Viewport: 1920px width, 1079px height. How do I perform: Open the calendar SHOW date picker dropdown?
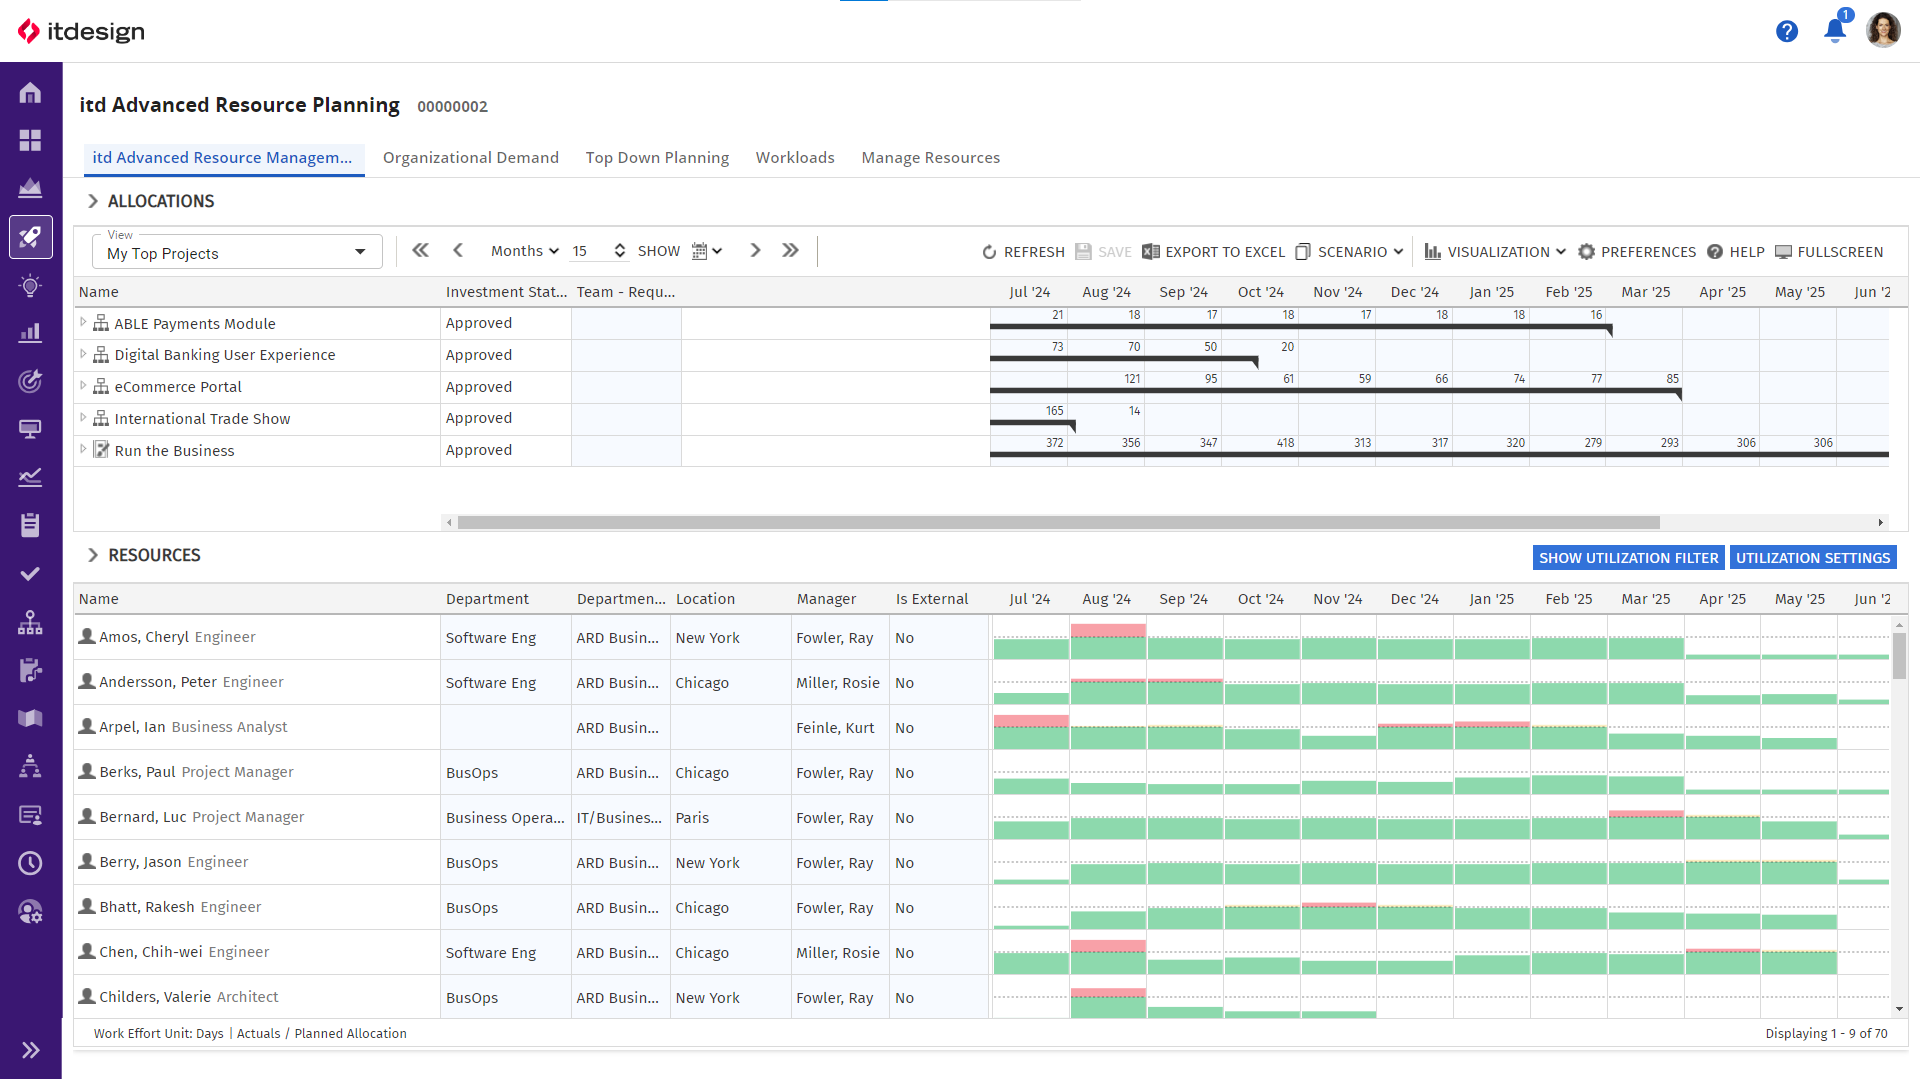click(707, 251)
